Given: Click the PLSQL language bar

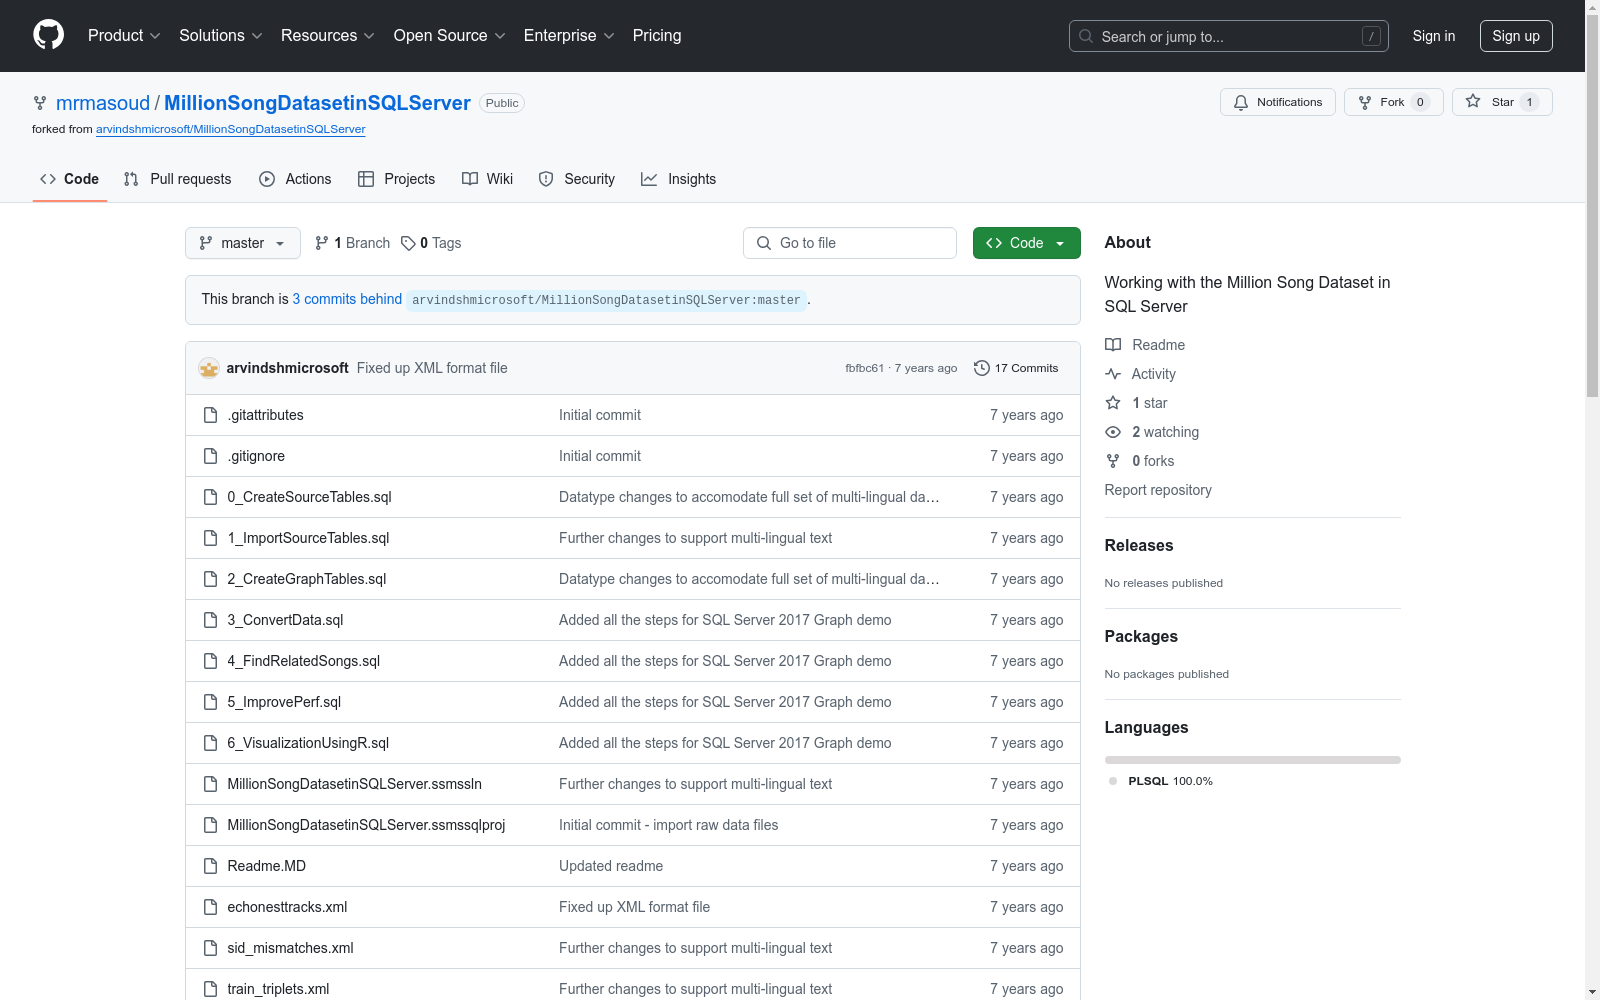Looking at the screenshot, I should [x=1252, y=760].
